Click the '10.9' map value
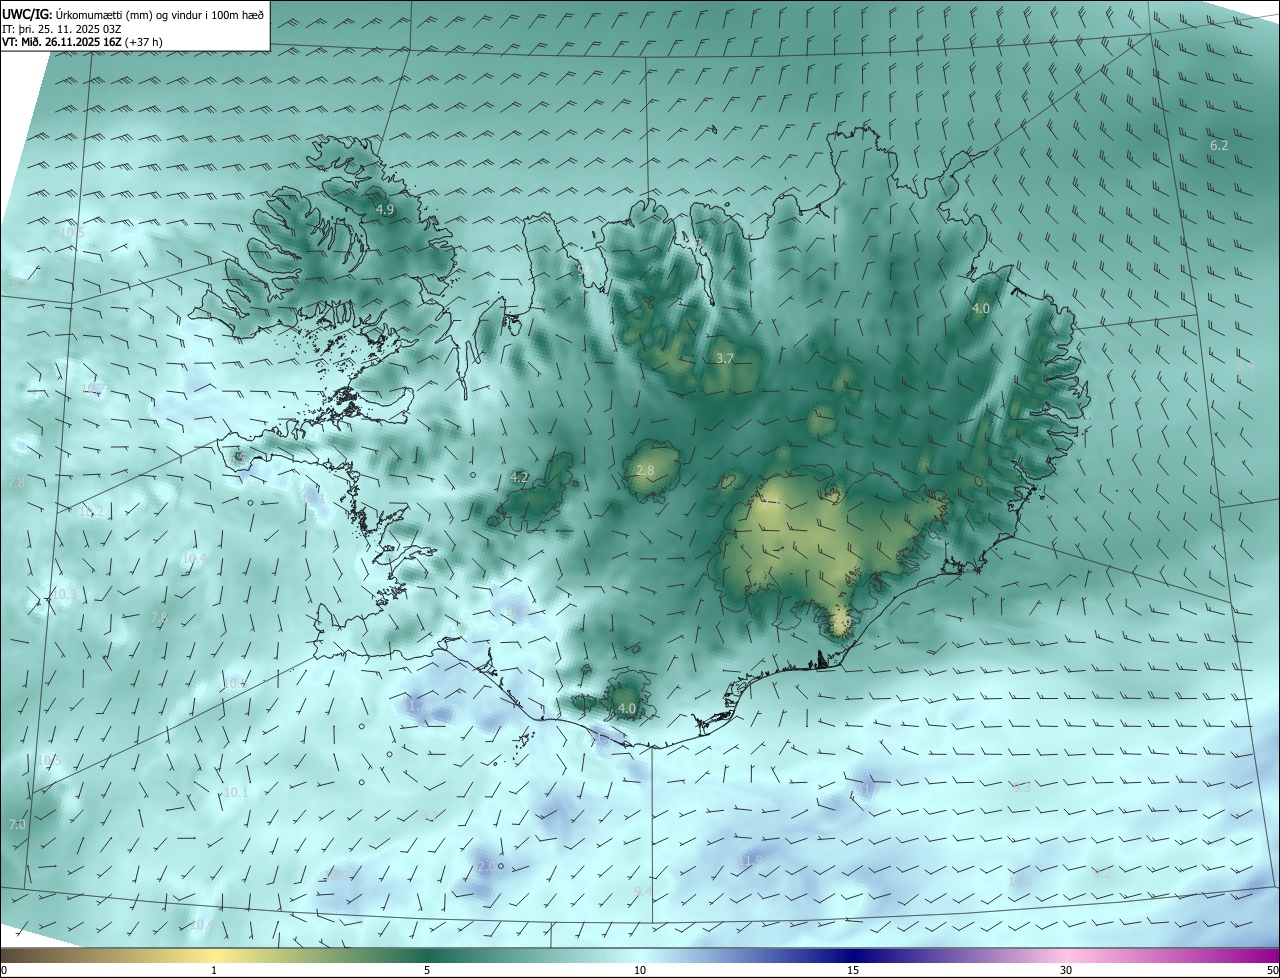The height and width of the screenshot is (978, 1280). 339,876
